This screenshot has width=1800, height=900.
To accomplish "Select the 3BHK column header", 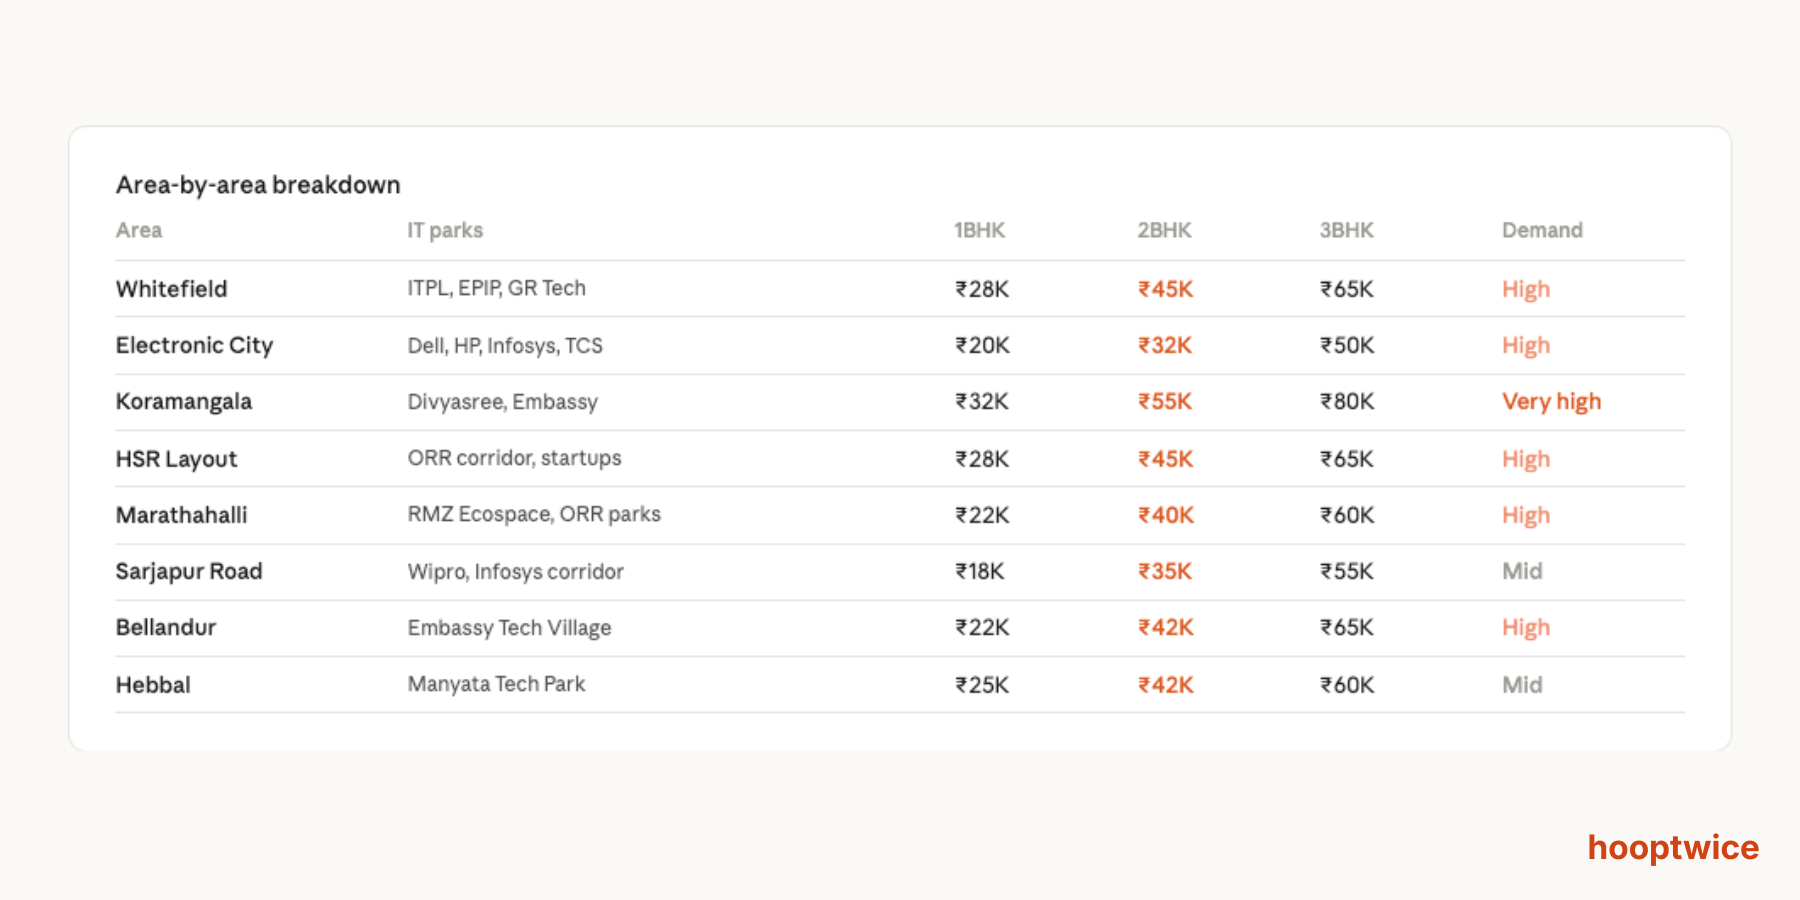I will click(x=1345, y=230).
